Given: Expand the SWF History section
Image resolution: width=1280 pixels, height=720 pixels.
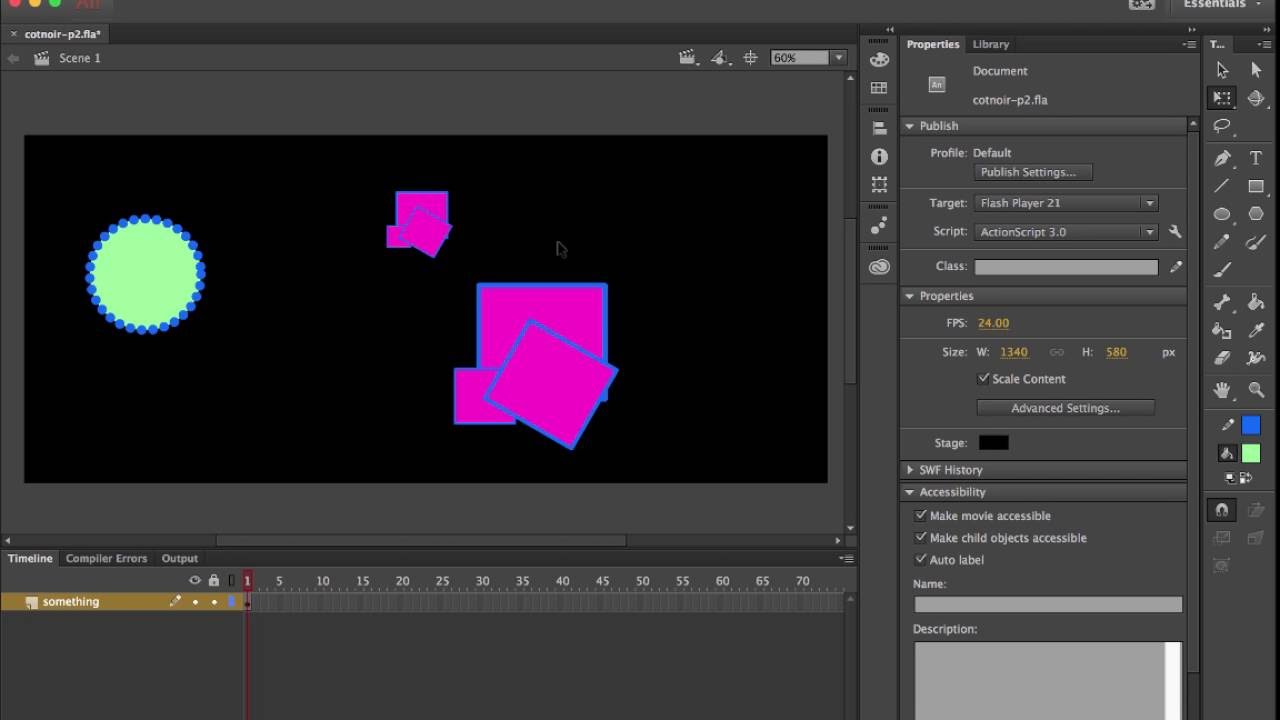Looking at the screenshot, I should point(910,470).
